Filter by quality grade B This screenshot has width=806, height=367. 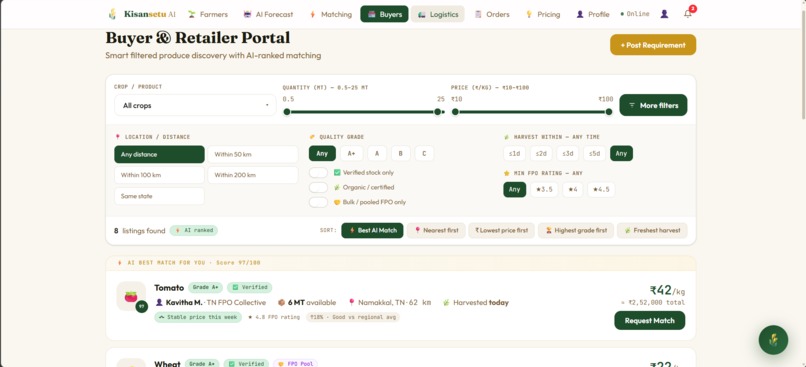coord(400,153)
